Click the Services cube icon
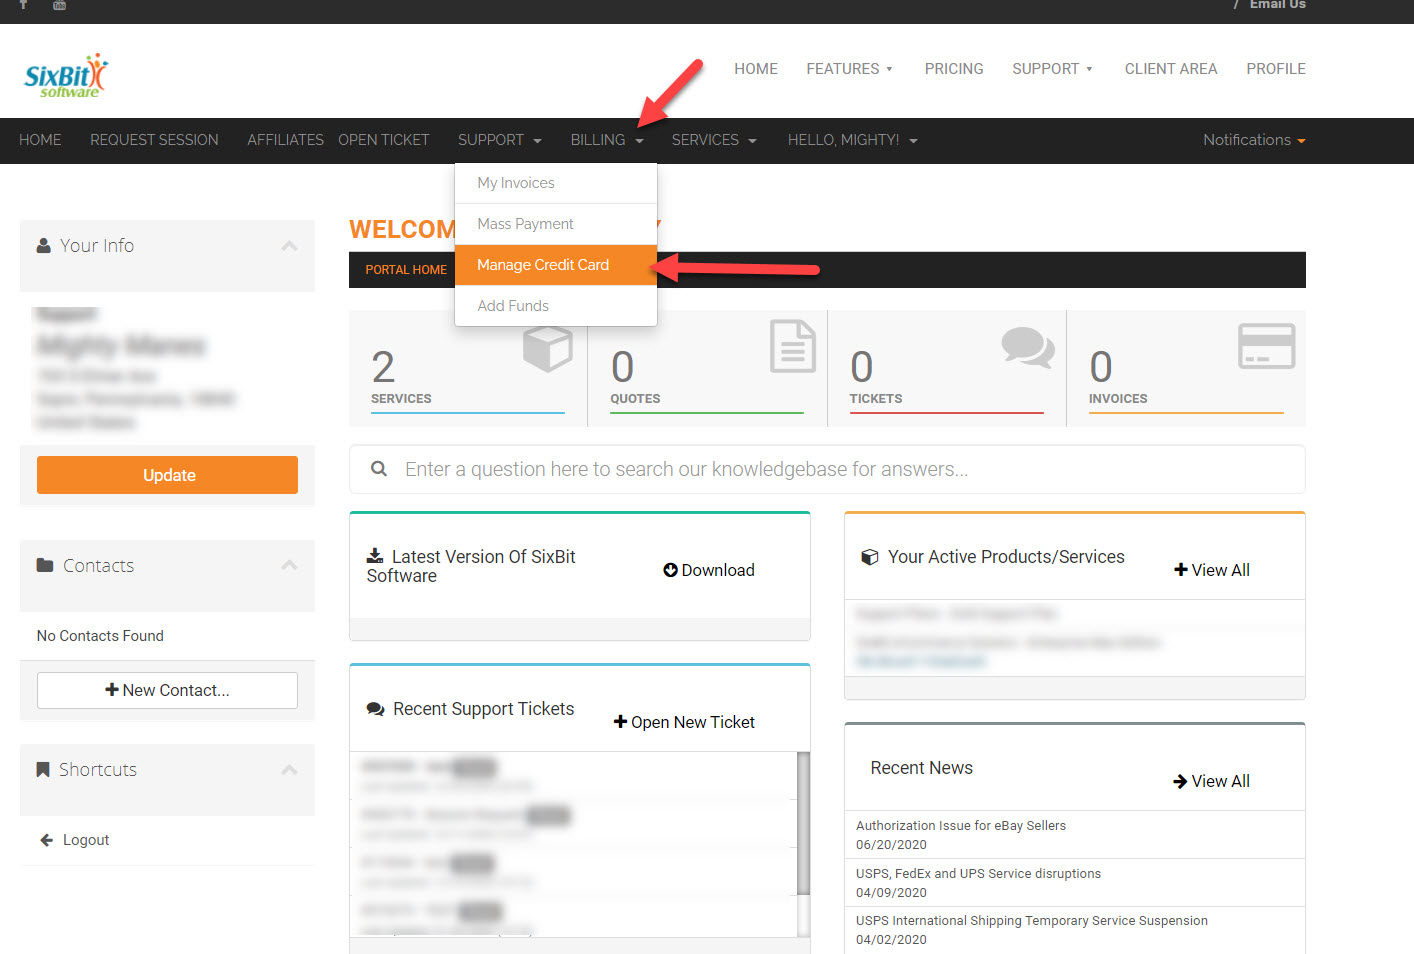 (547, 349)
